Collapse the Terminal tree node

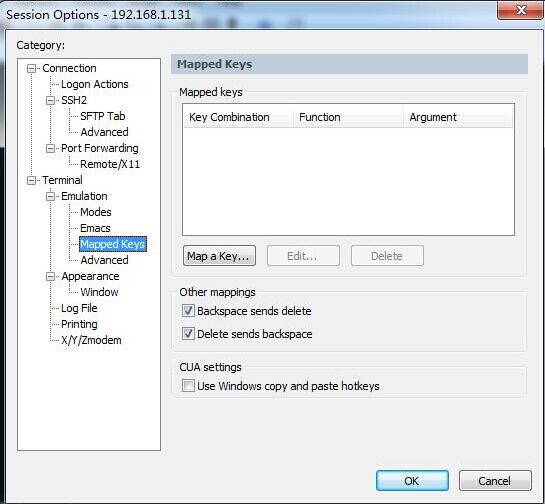[x=31, y=180]
